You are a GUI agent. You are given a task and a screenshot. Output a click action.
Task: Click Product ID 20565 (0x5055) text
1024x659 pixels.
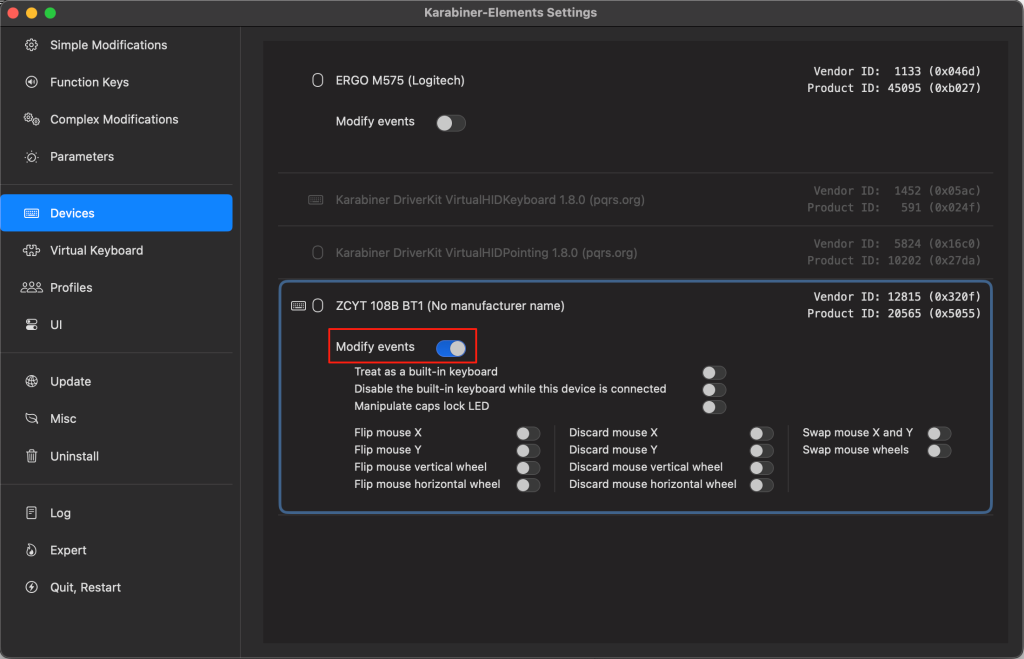893,313
